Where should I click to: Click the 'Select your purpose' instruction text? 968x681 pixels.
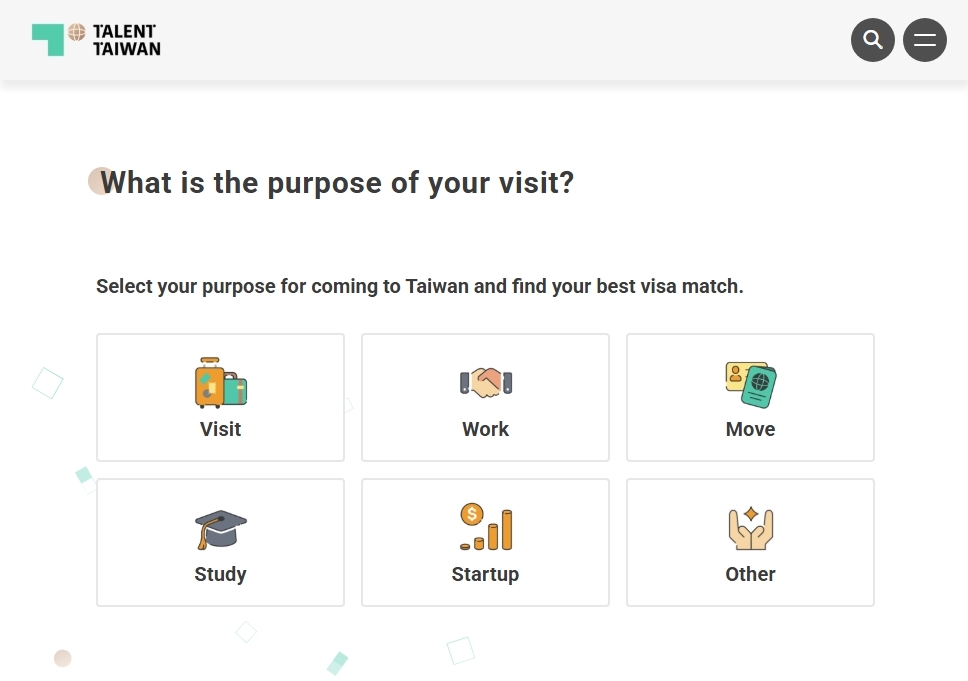(420, 286)
